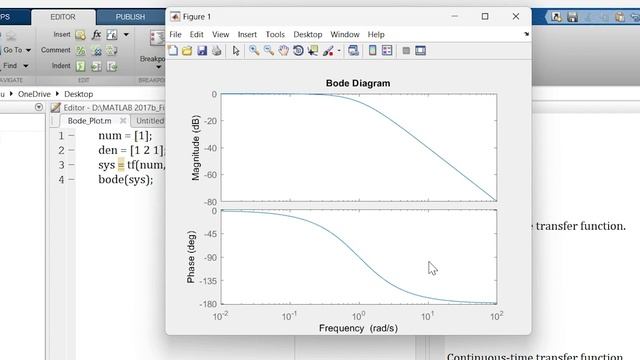This screenshot has height=360, width=640.
Task: Open the Tools menu in Figure 1
Action: pyautogui.click(x=275, y=35)
